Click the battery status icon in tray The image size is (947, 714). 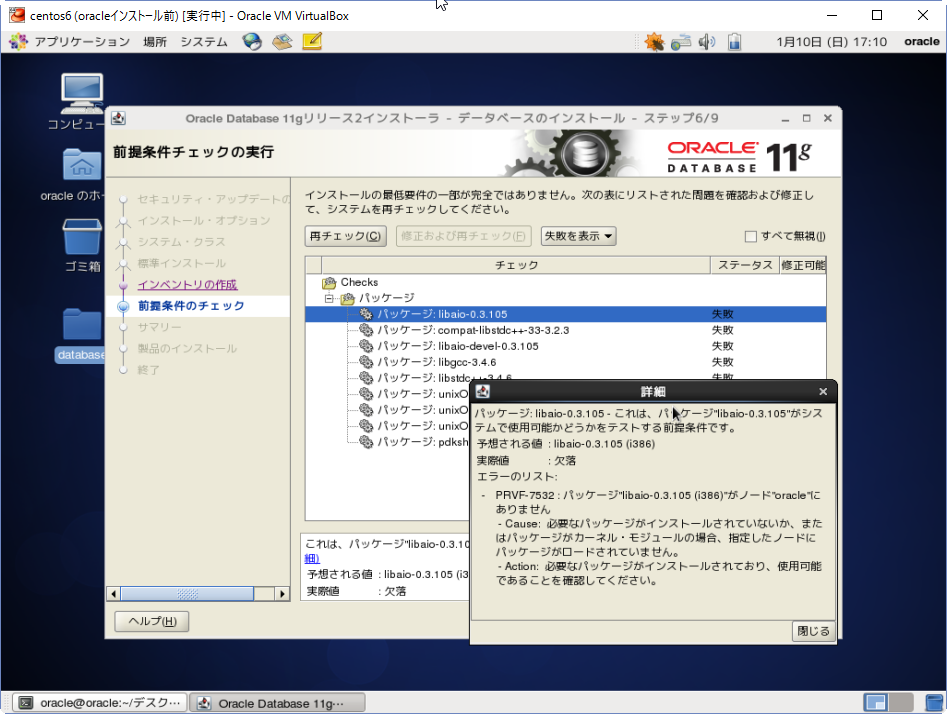click(735, 41)
